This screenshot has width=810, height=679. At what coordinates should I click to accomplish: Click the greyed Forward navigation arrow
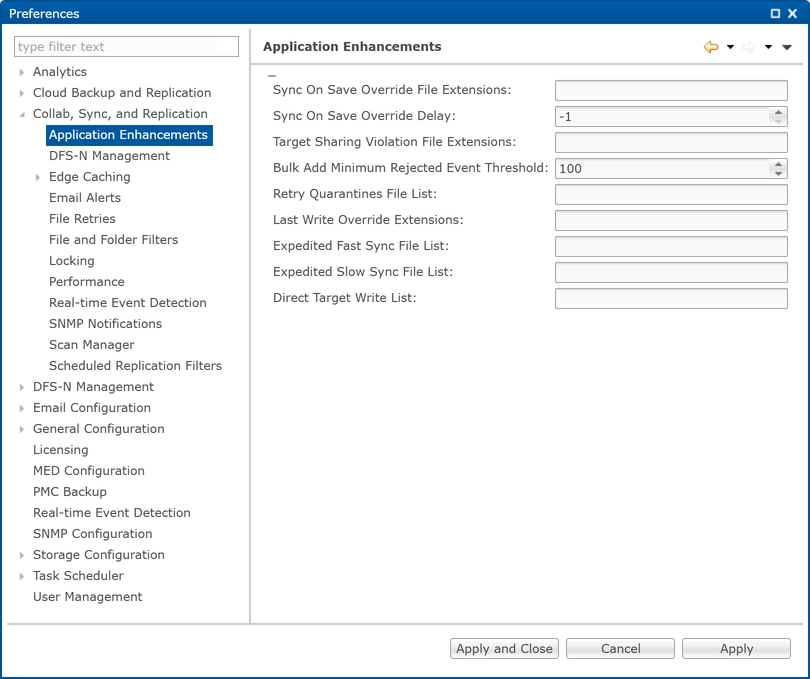point(749,47)
